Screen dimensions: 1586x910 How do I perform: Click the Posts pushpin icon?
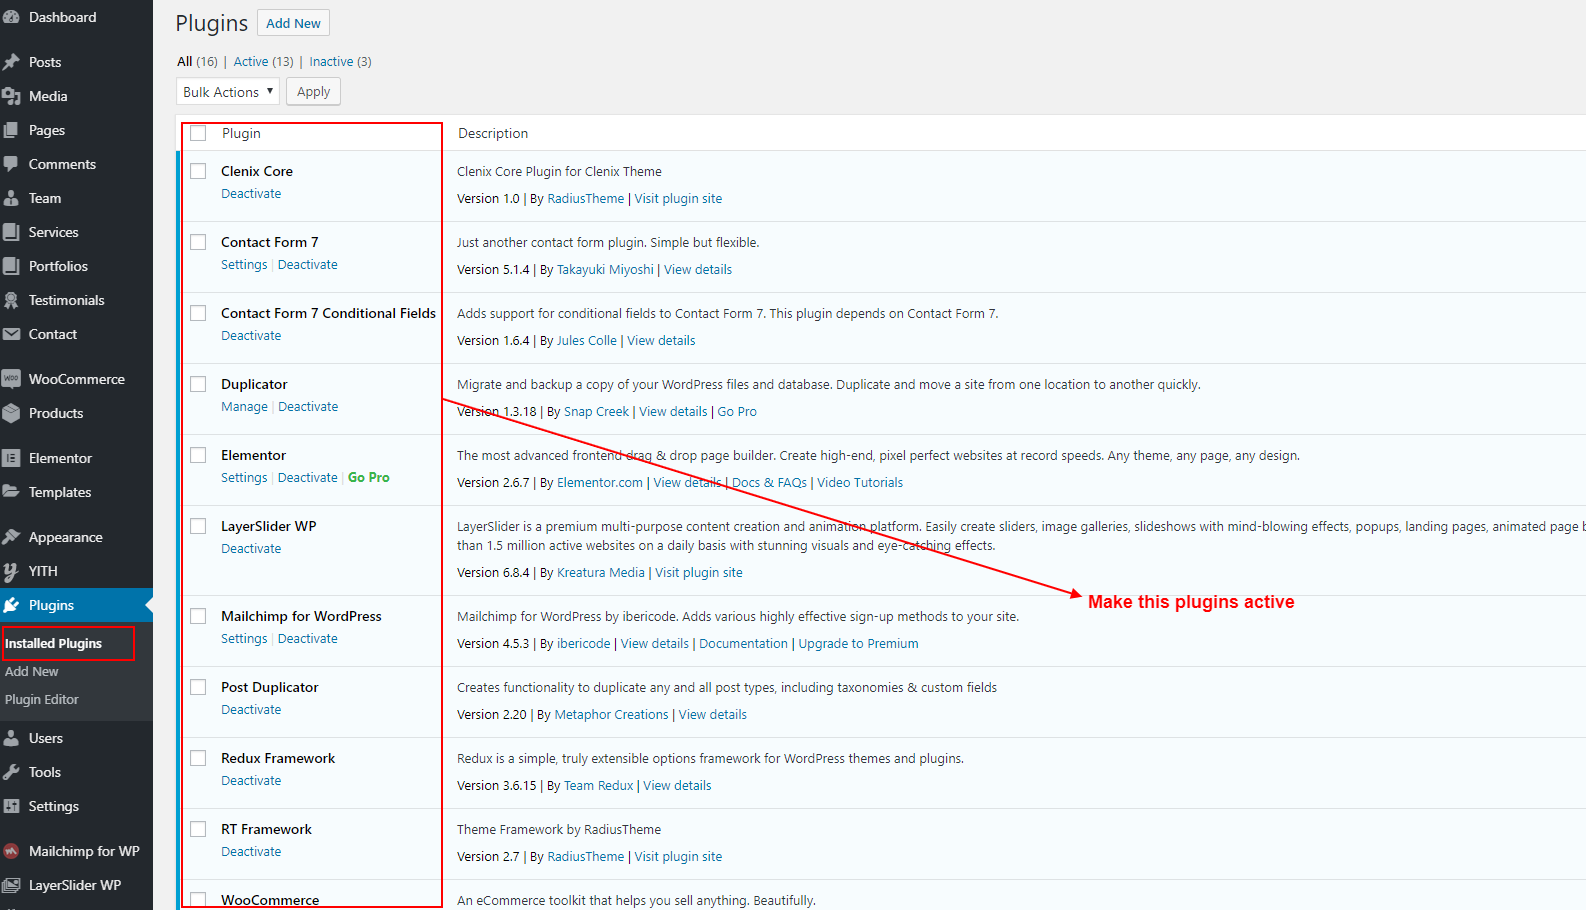click(11, 62)
